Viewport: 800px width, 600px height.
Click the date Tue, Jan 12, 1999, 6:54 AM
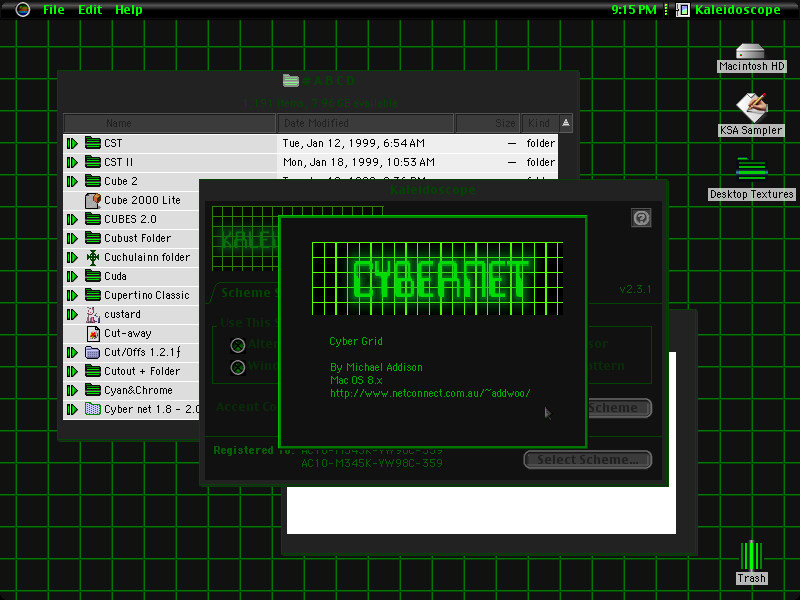pos(354,143)
